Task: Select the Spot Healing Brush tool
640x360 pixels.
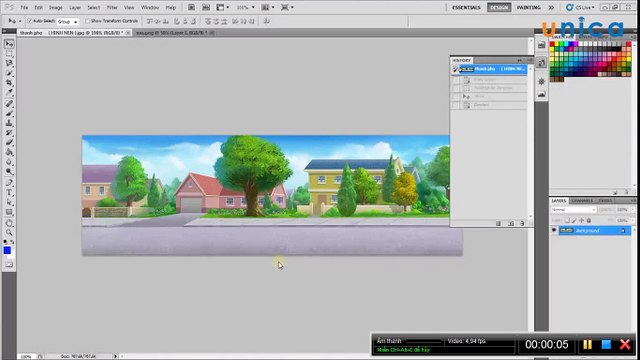Action: coord(9,104)
